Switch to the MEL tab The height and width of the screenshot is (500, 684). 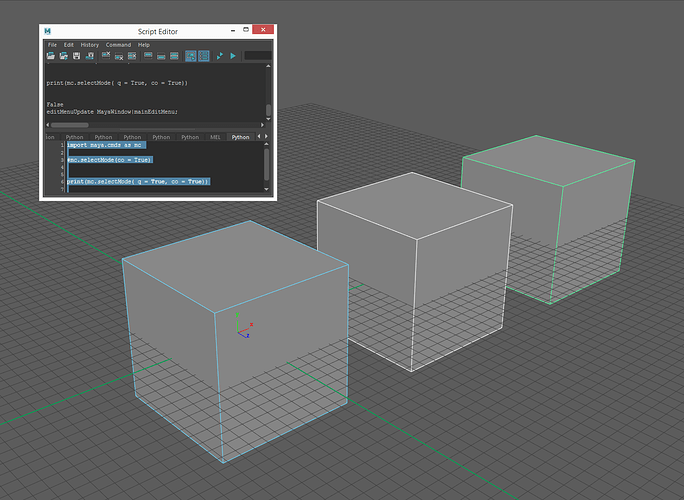(215, 136)
